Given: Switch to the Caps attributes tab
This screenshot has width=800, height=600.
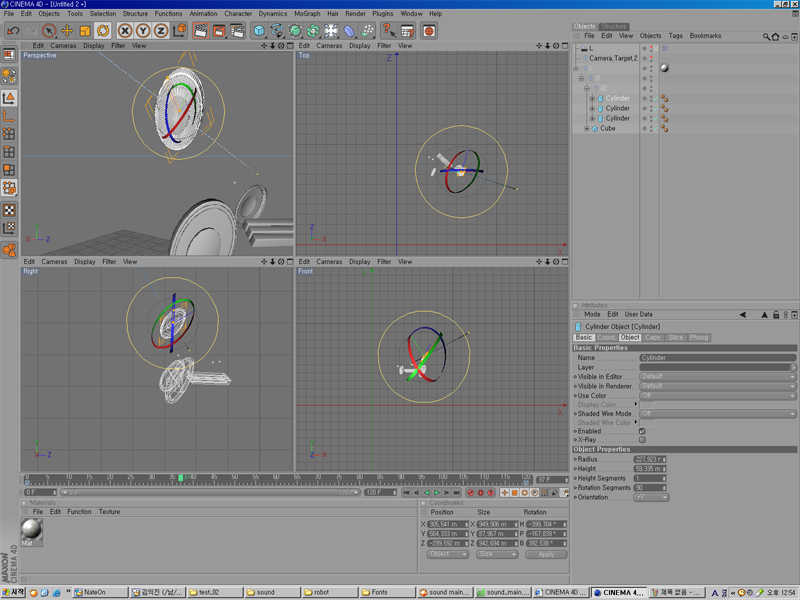Looking at the screenshot, I should click(x=653, y=338).
